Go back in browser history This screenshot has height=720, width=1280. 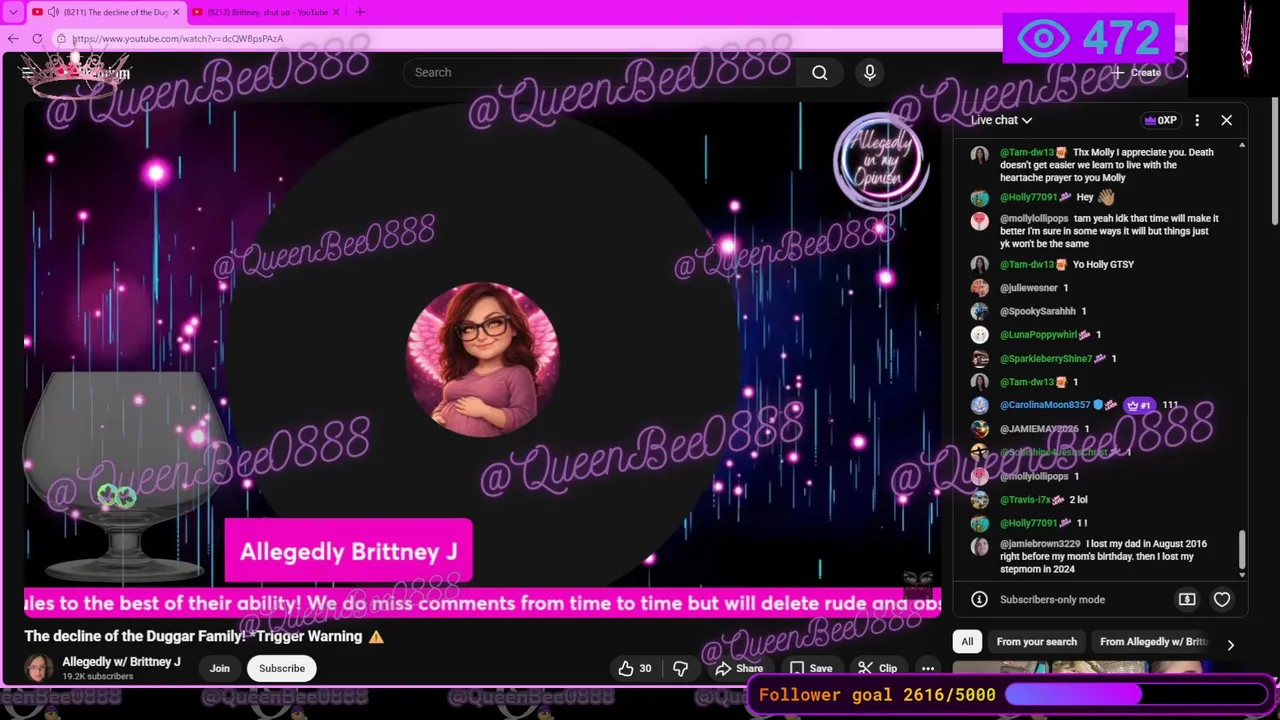(13, 38)
